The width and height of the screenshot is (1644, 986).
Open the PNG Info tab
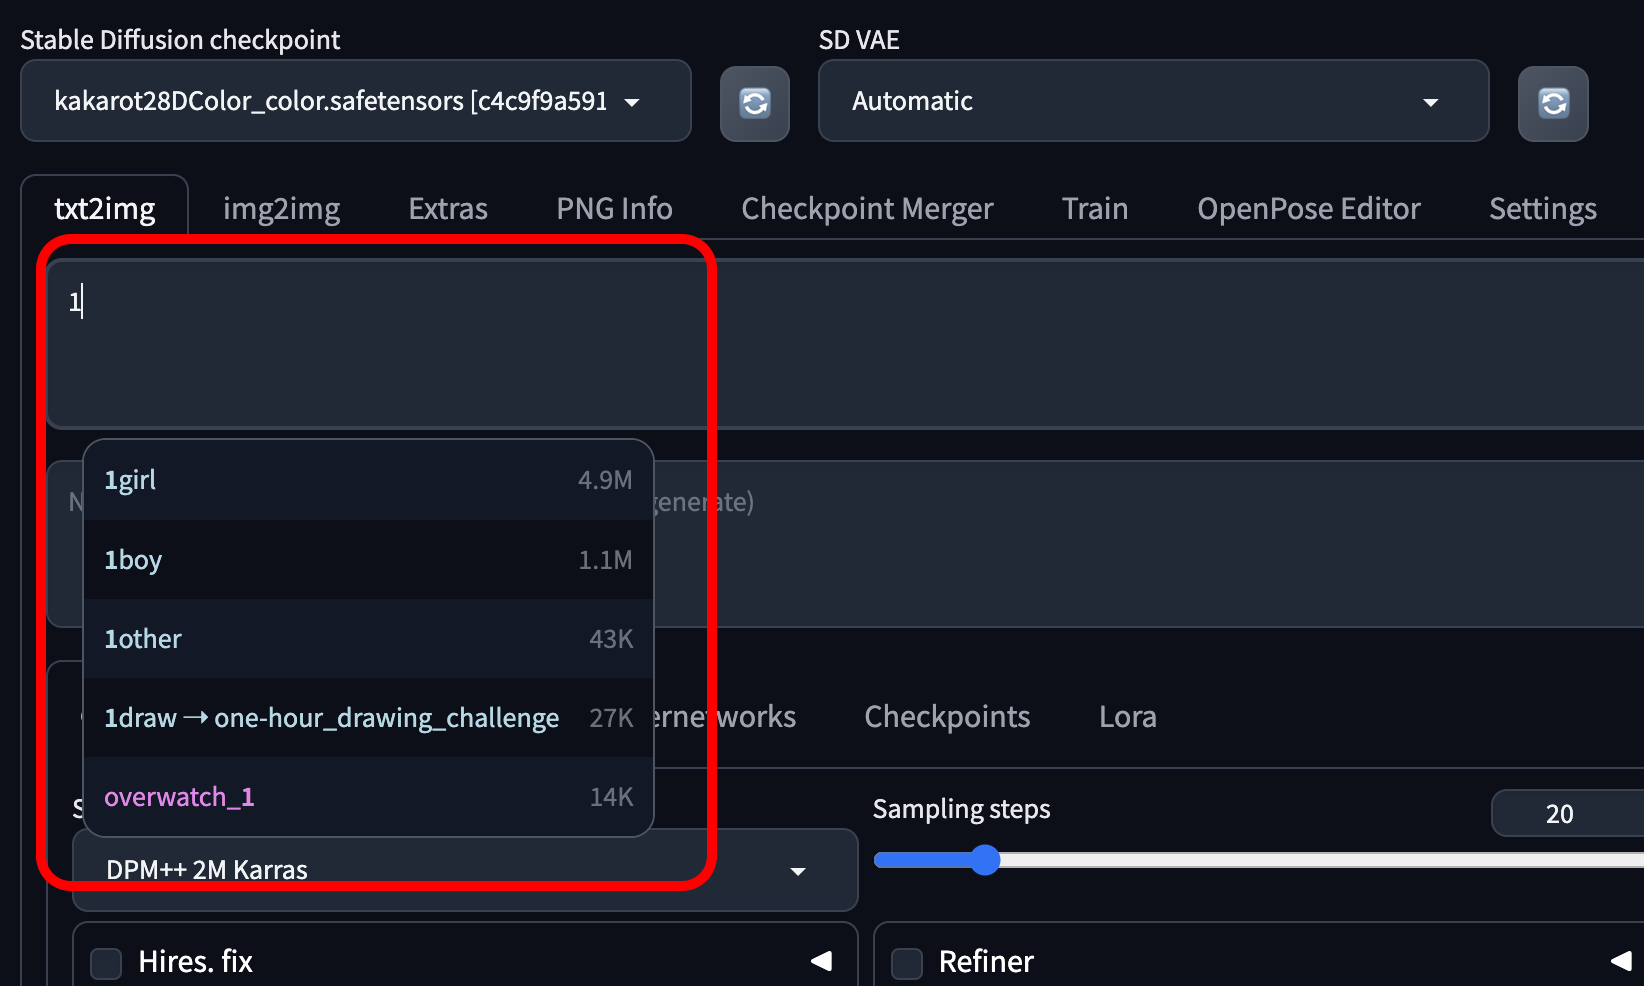click(x=614, y=208)
